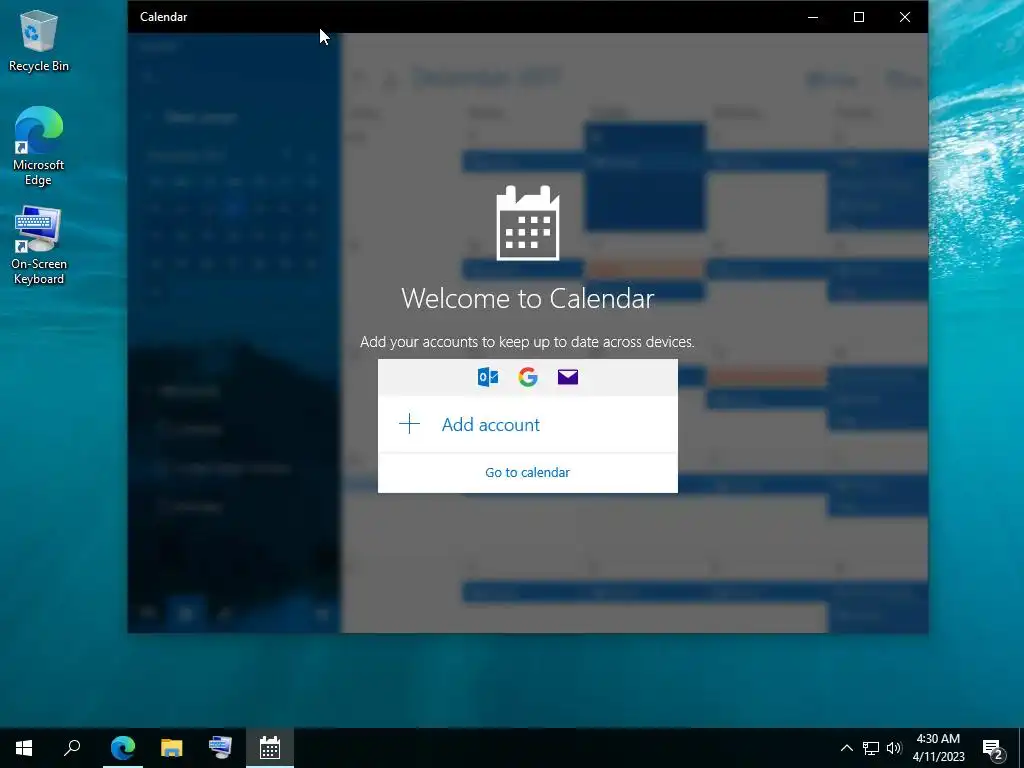Minimize the Calendar window
Image resolution: width=1024 pixels, height=768 pixels.
click(813, 17)
